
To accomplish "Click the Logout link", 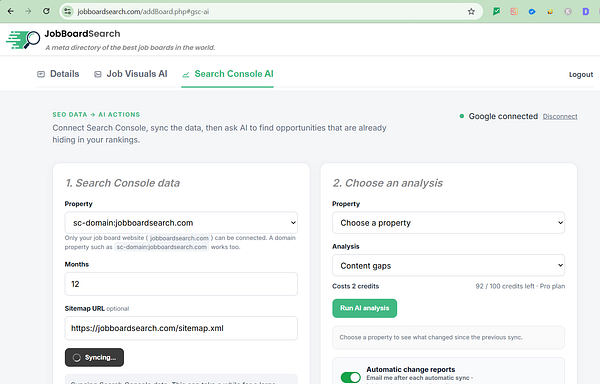I will click(581, 75).
